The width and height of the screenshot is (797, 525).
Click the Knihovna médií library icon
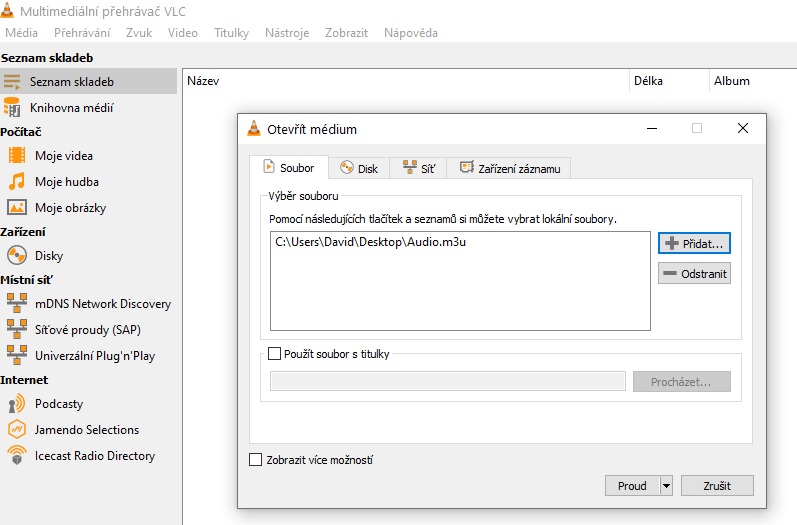[12, 107]
